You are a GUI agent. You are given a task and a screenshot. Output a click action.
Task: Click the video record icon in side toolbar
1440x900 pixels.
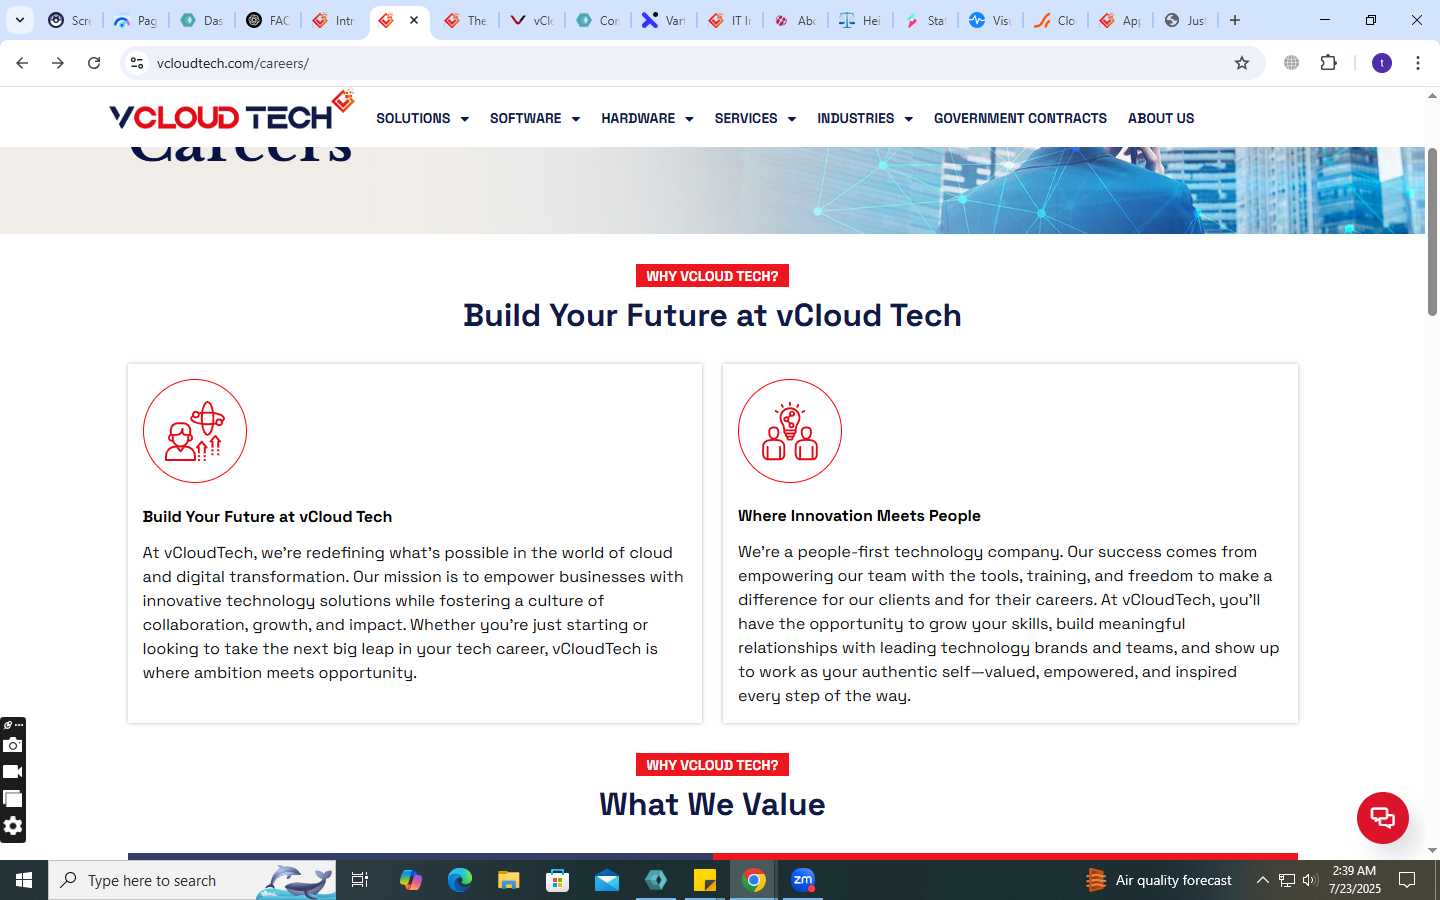coord(13,772)
